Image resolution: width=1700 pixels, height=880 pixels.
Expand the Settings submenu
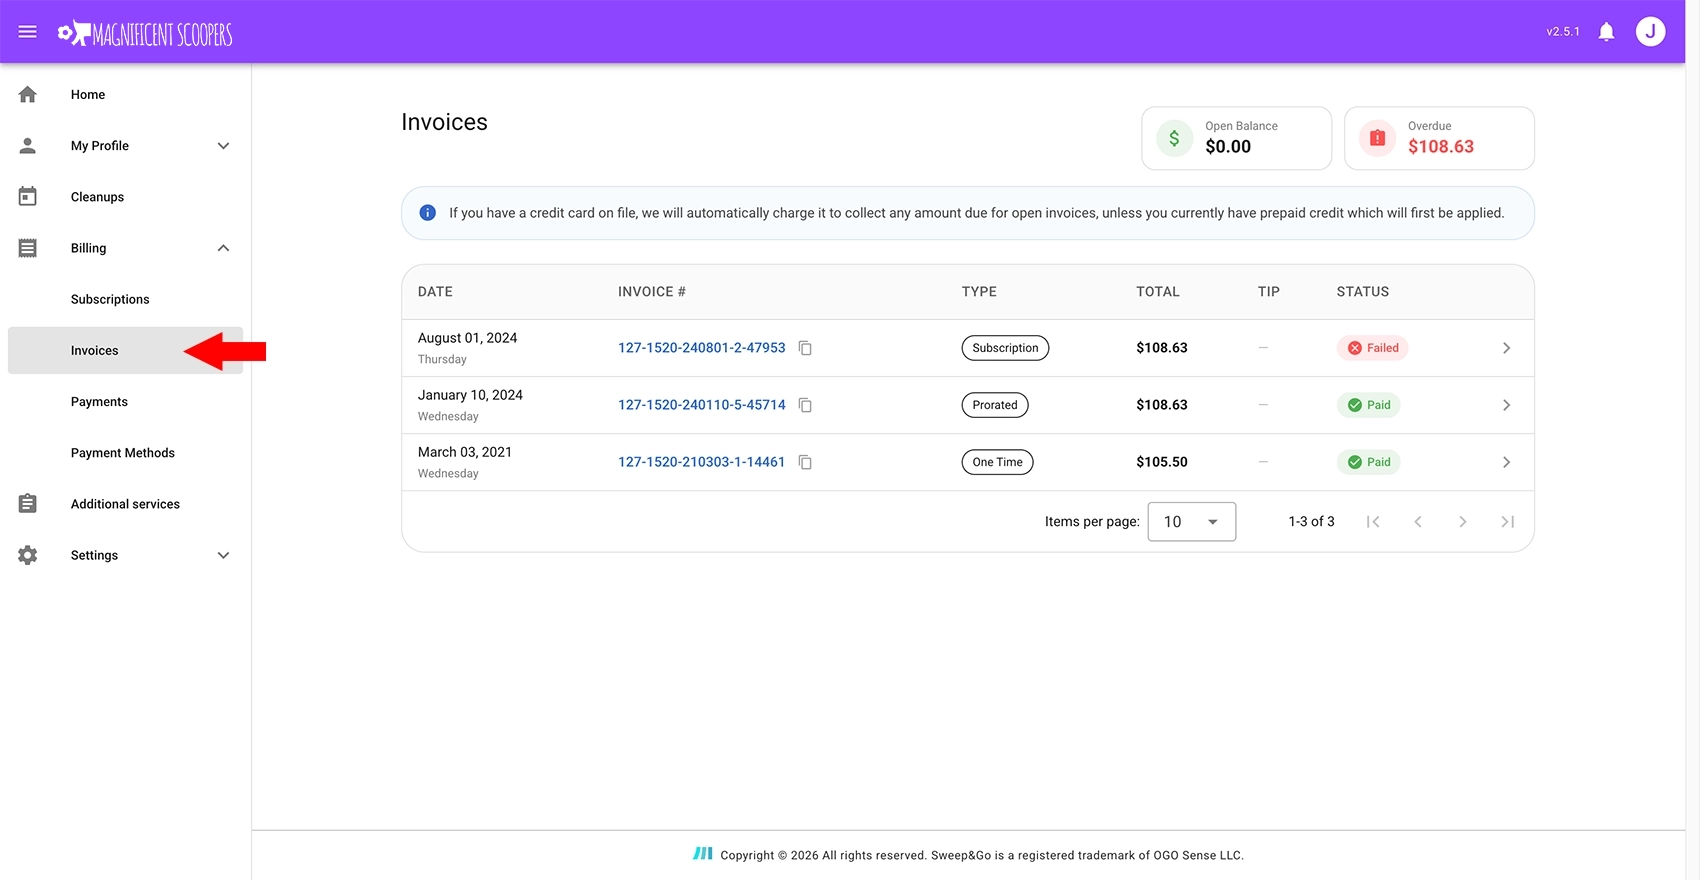point(223,555)
